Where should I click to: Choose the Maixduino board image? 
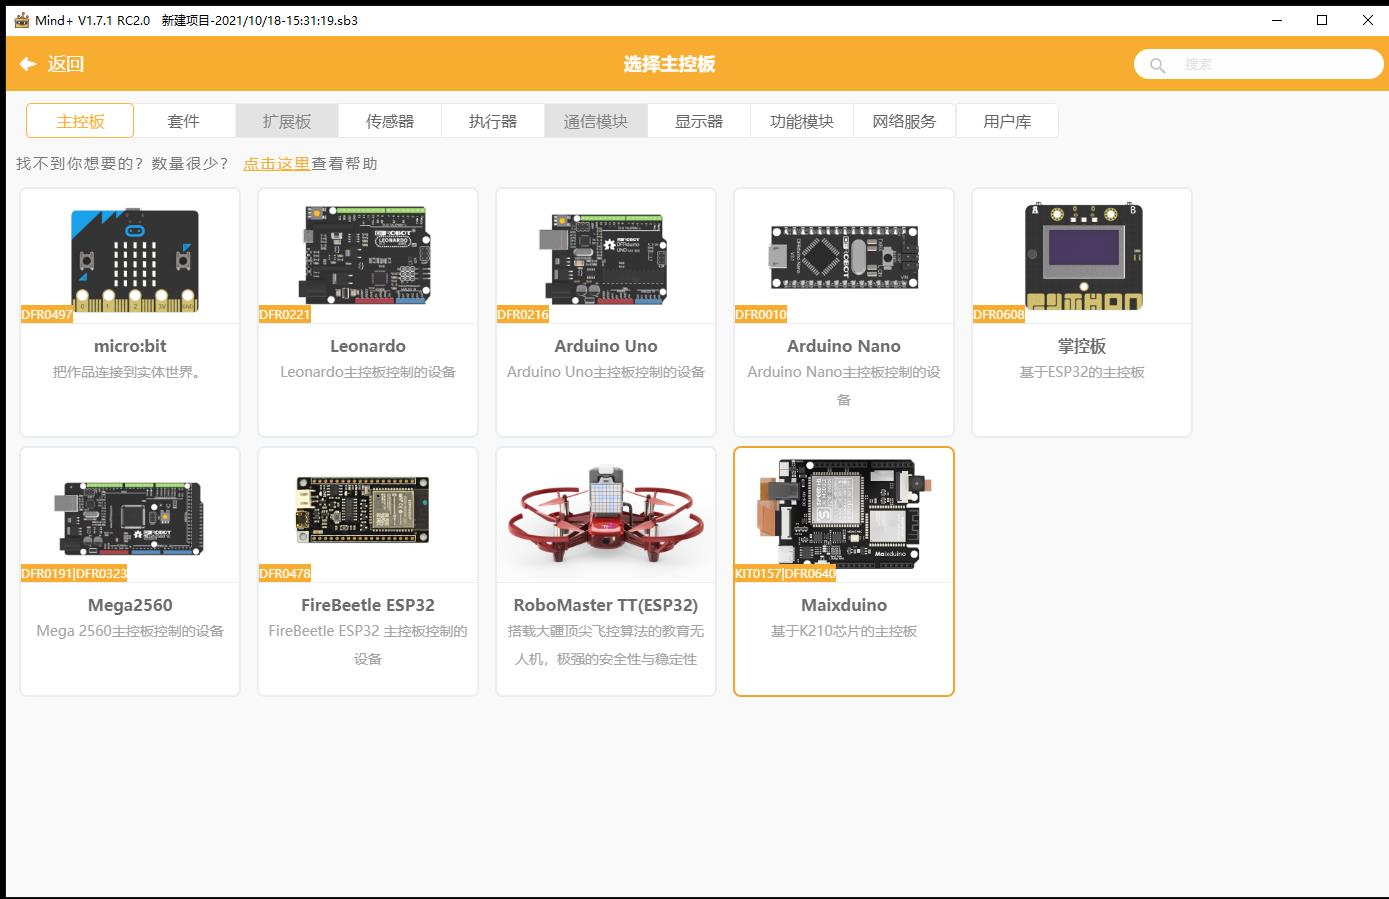click(x=846, y=513)
